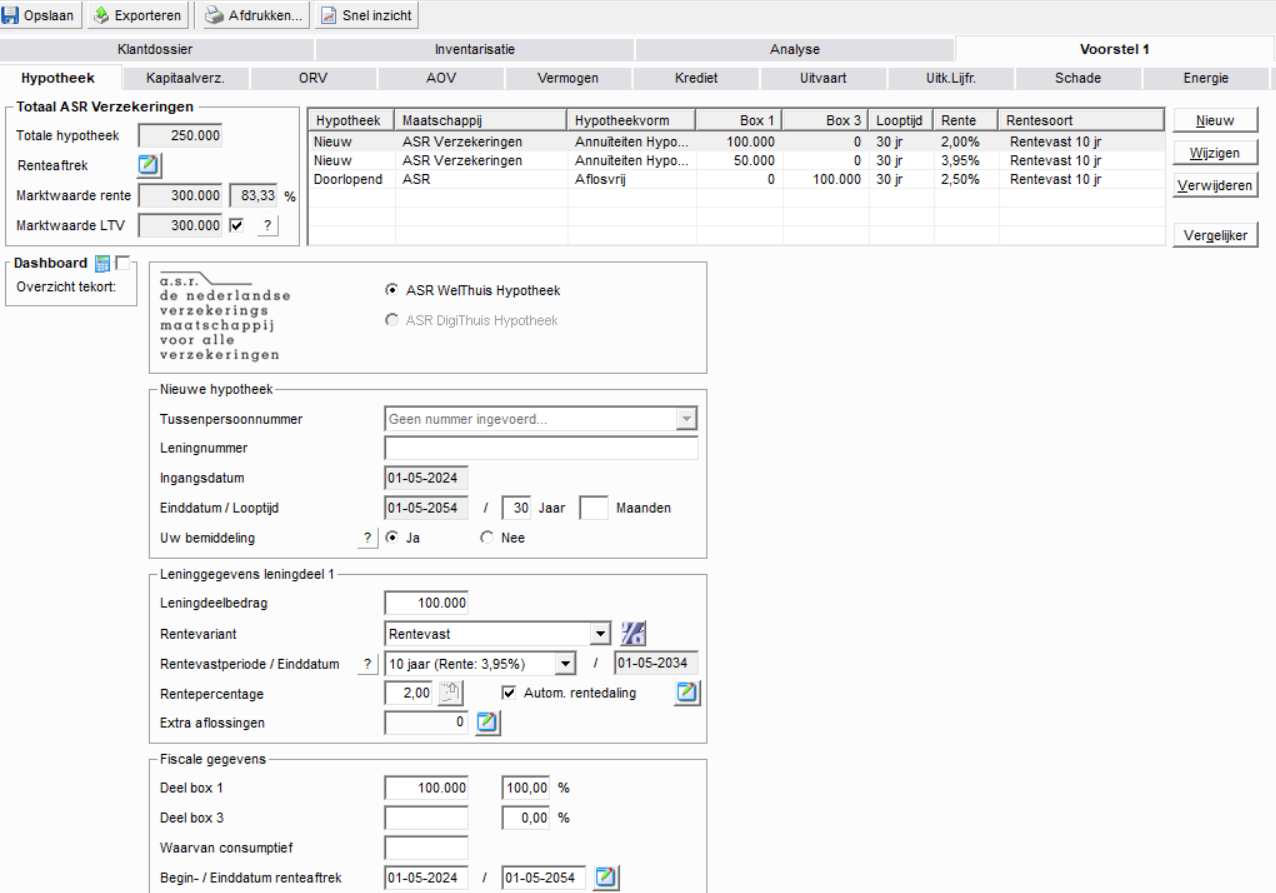Click the Deel box 1 percentage field
1276x893 pixels.
click(x=526, y=788)
